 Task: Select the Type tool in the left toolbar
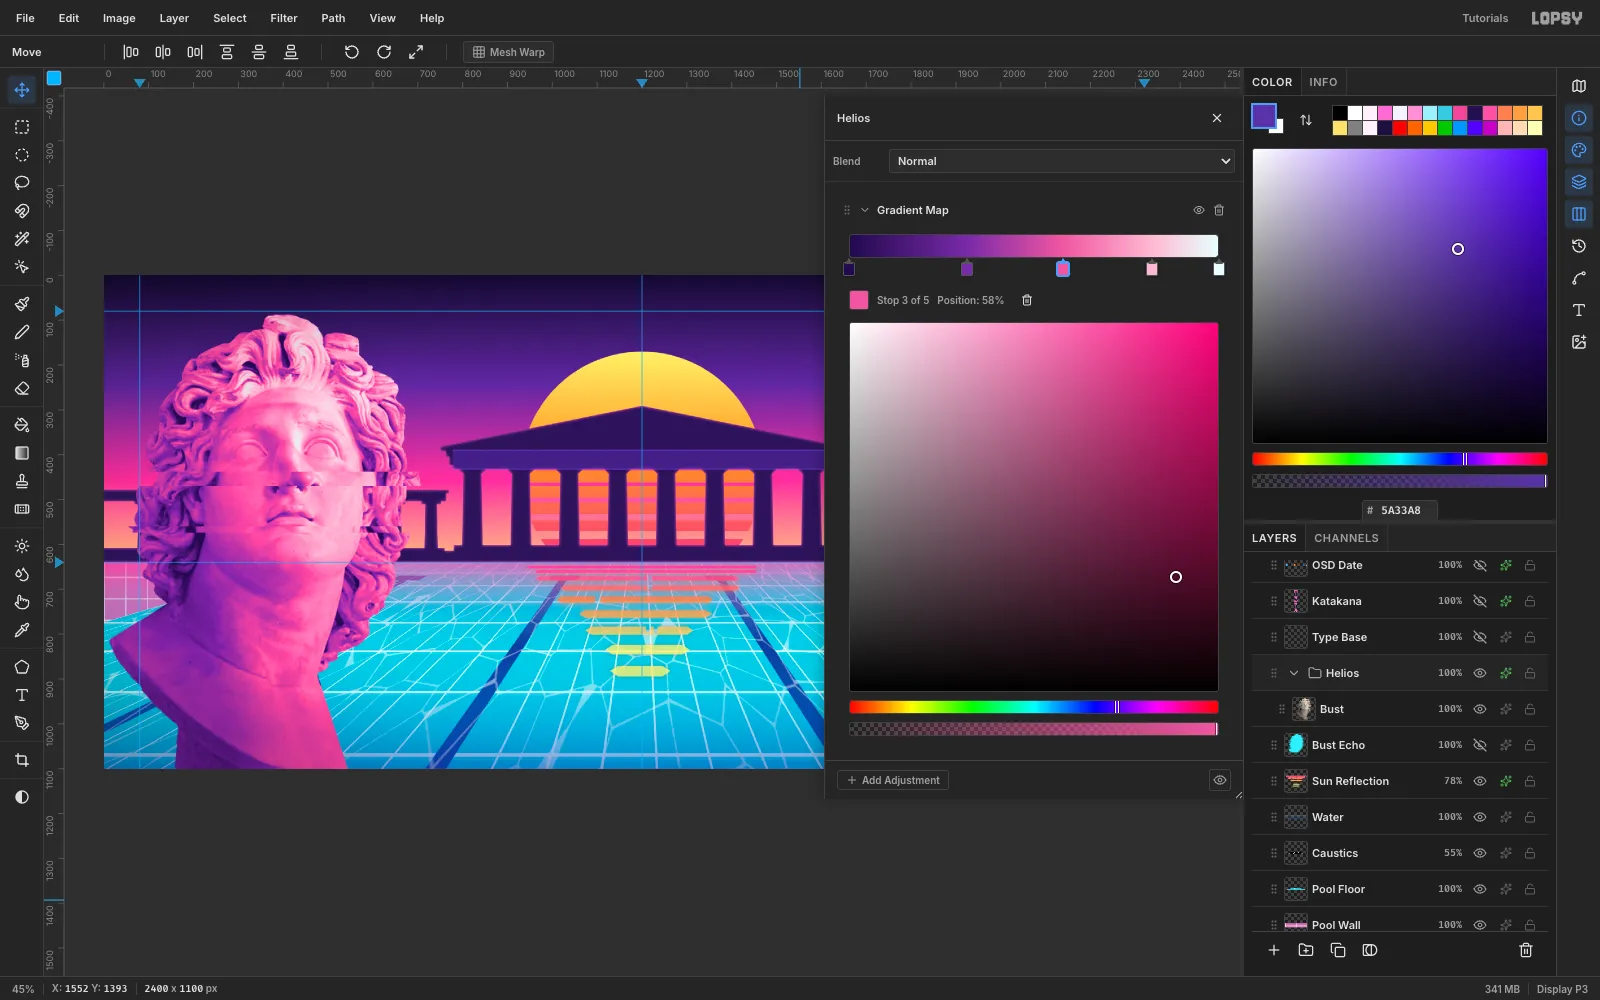tap(21, 695)
